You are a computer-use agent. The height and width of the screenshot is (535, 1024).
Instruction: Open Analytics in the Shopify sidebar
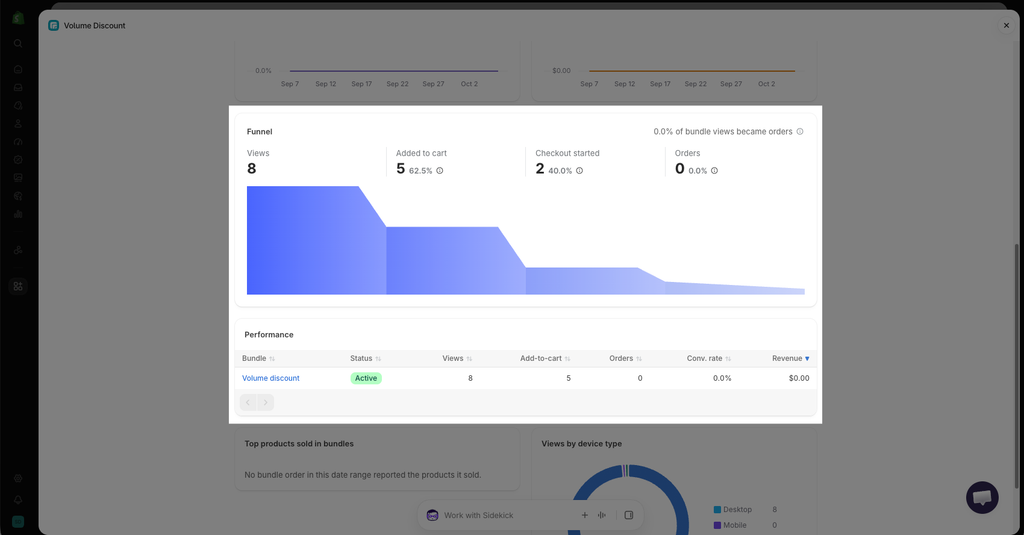click(x=18, y=214)
